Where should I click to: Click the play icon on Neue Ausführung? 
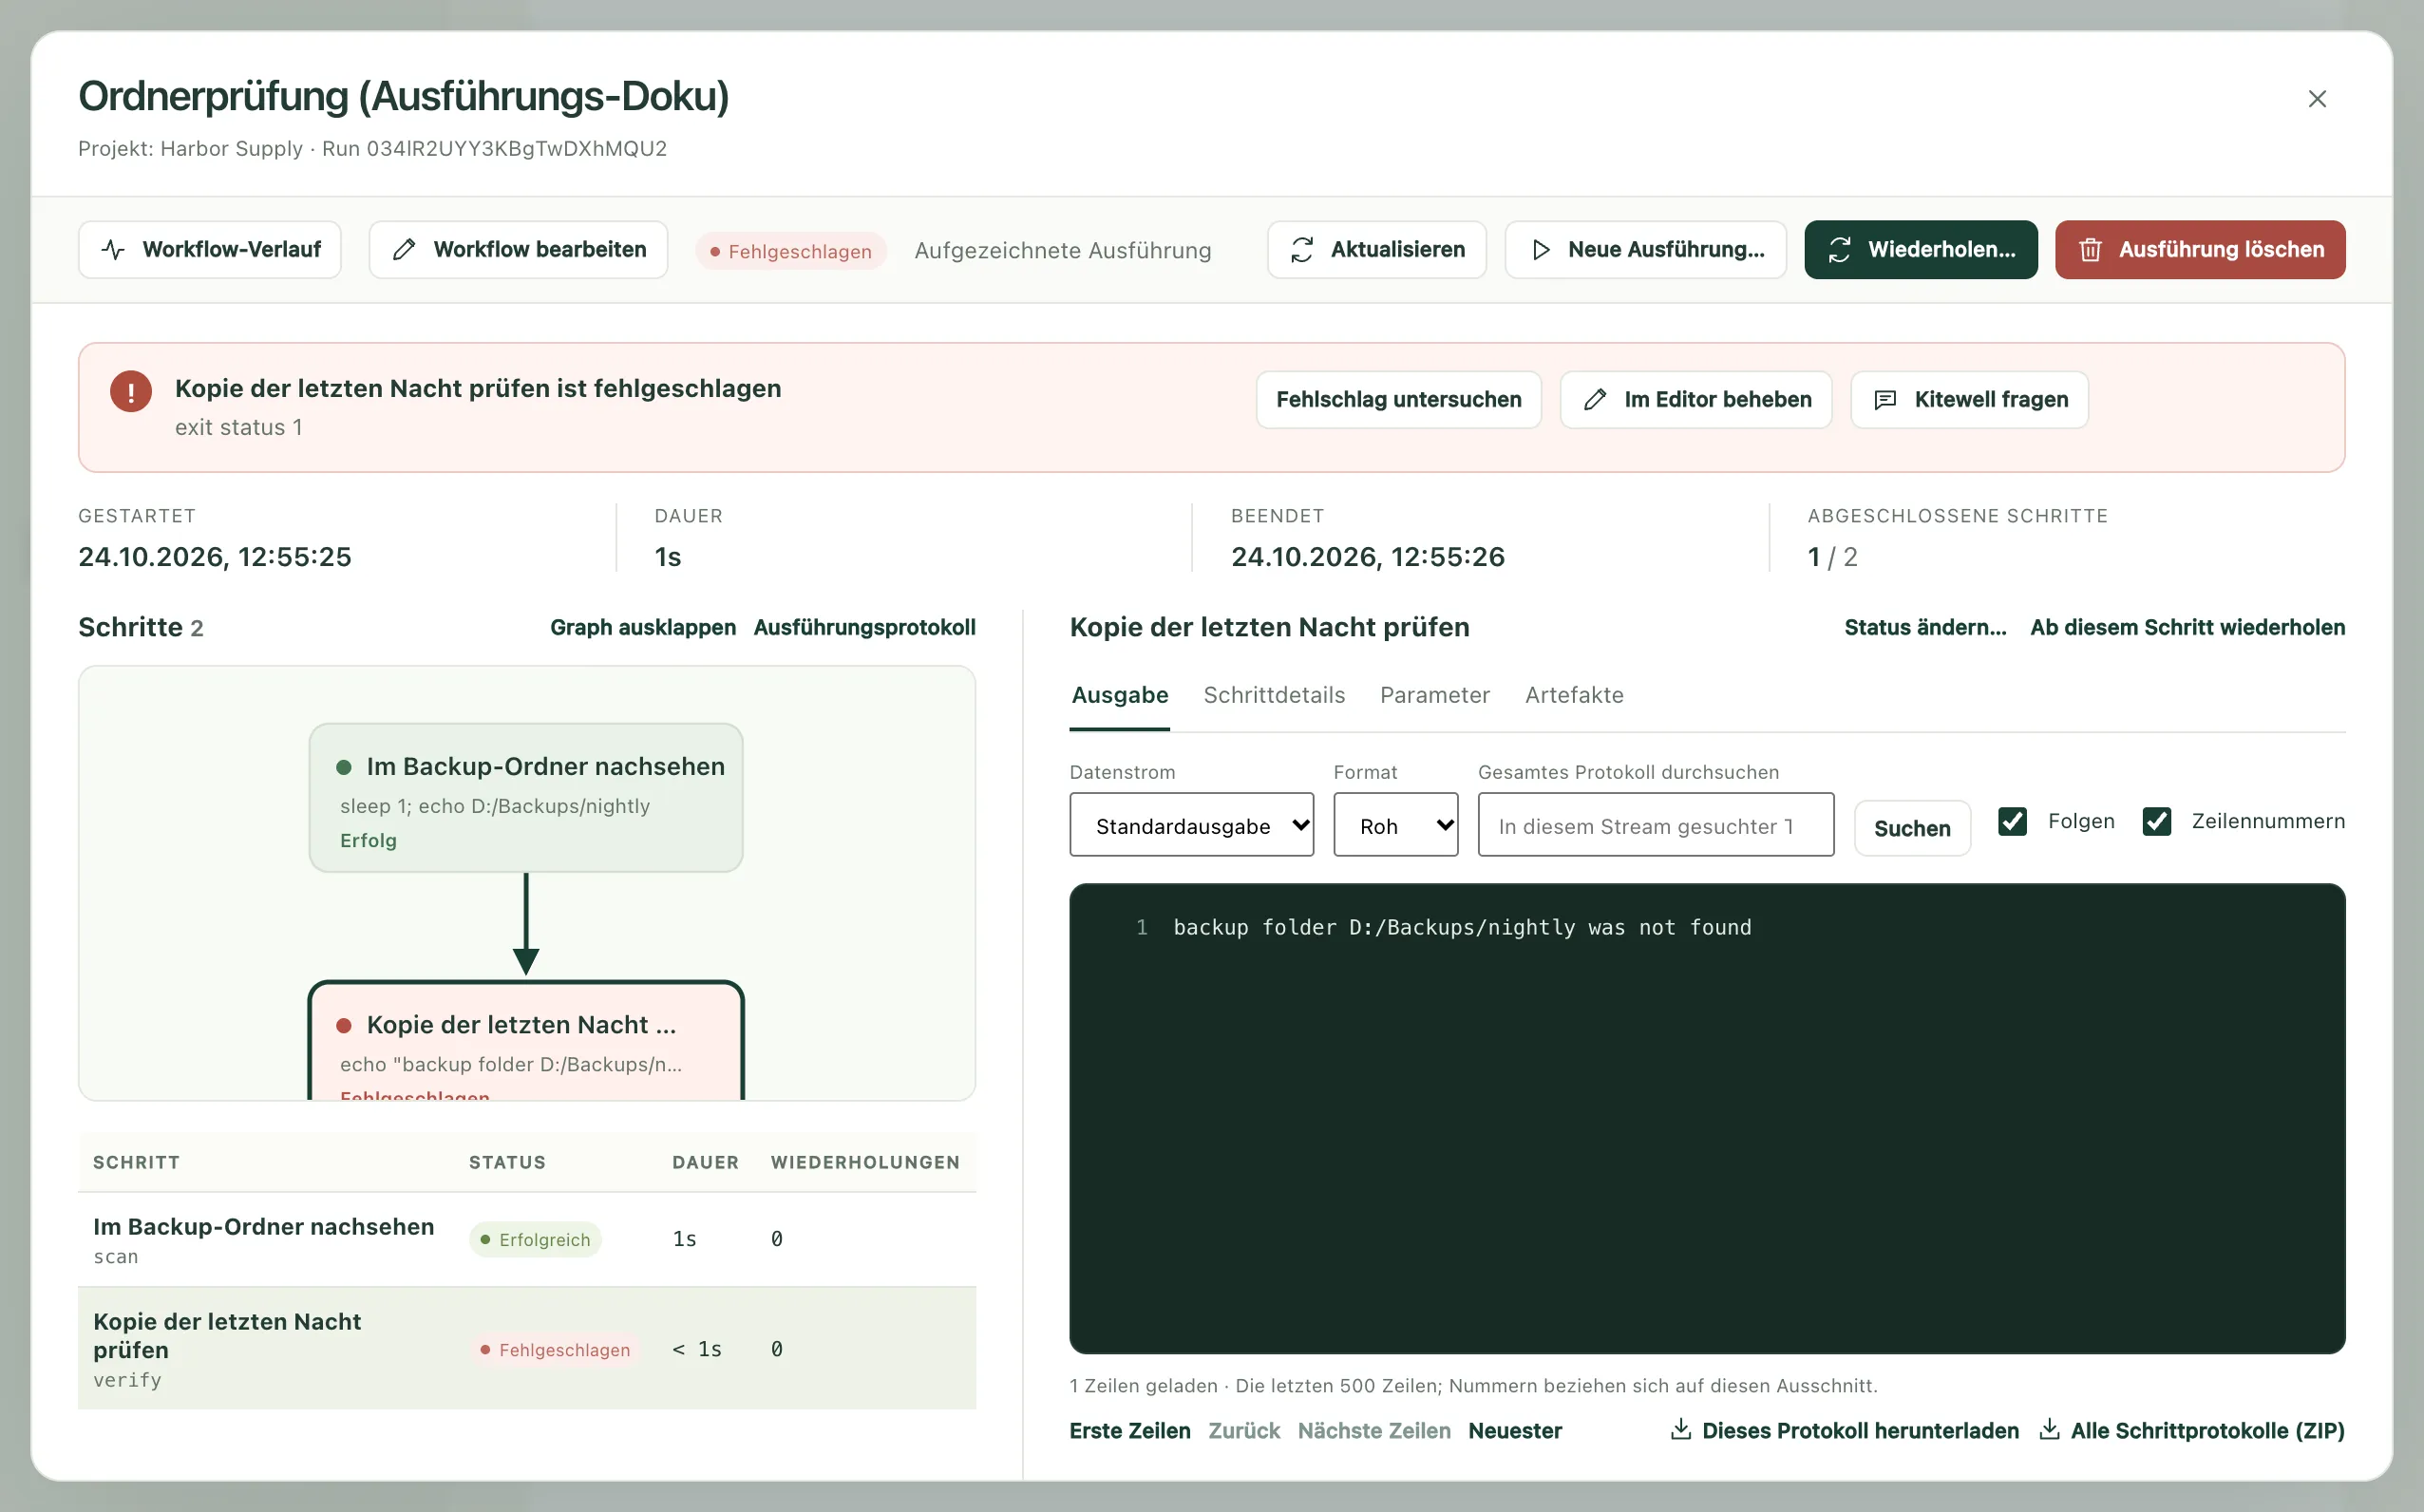(x=1541, y=250)
